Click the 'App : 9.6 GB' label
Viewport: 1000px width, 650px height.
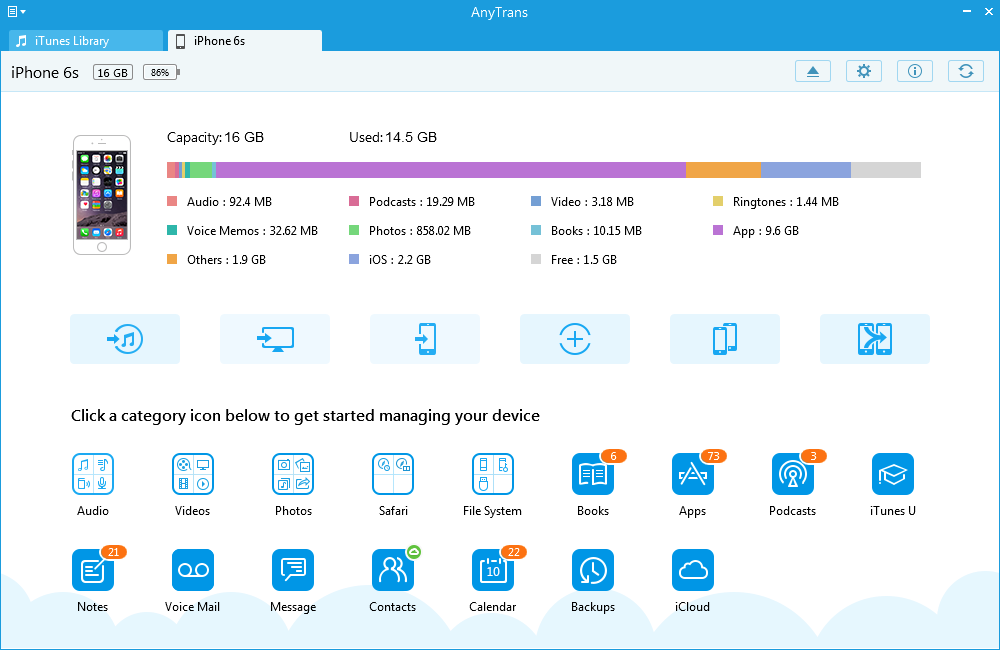pos(765,231)
